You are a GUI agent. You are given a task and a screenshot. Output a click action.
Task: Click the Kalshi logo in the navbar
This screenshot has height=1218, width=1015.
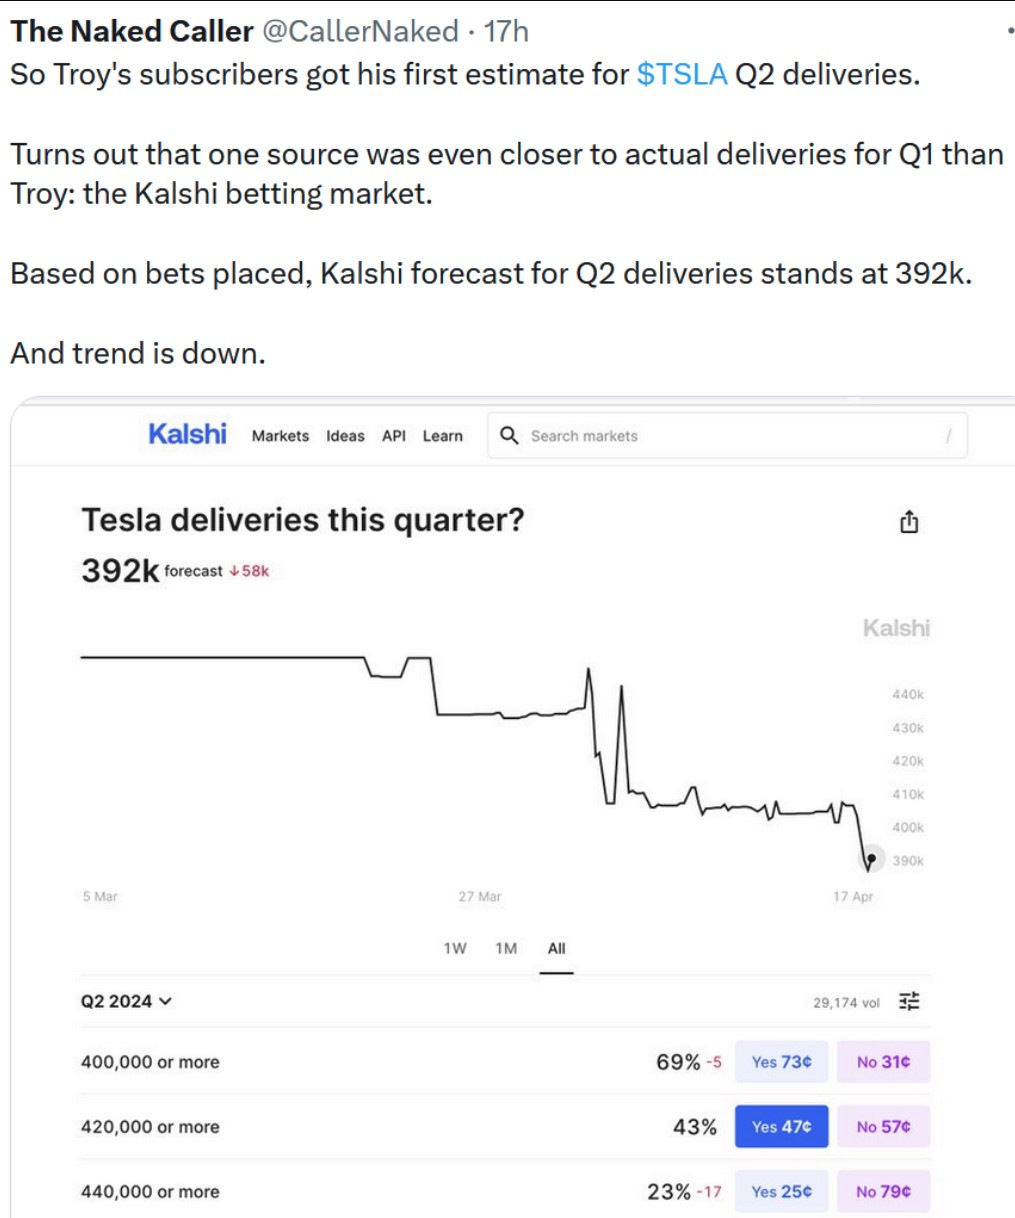pos(186,435)
